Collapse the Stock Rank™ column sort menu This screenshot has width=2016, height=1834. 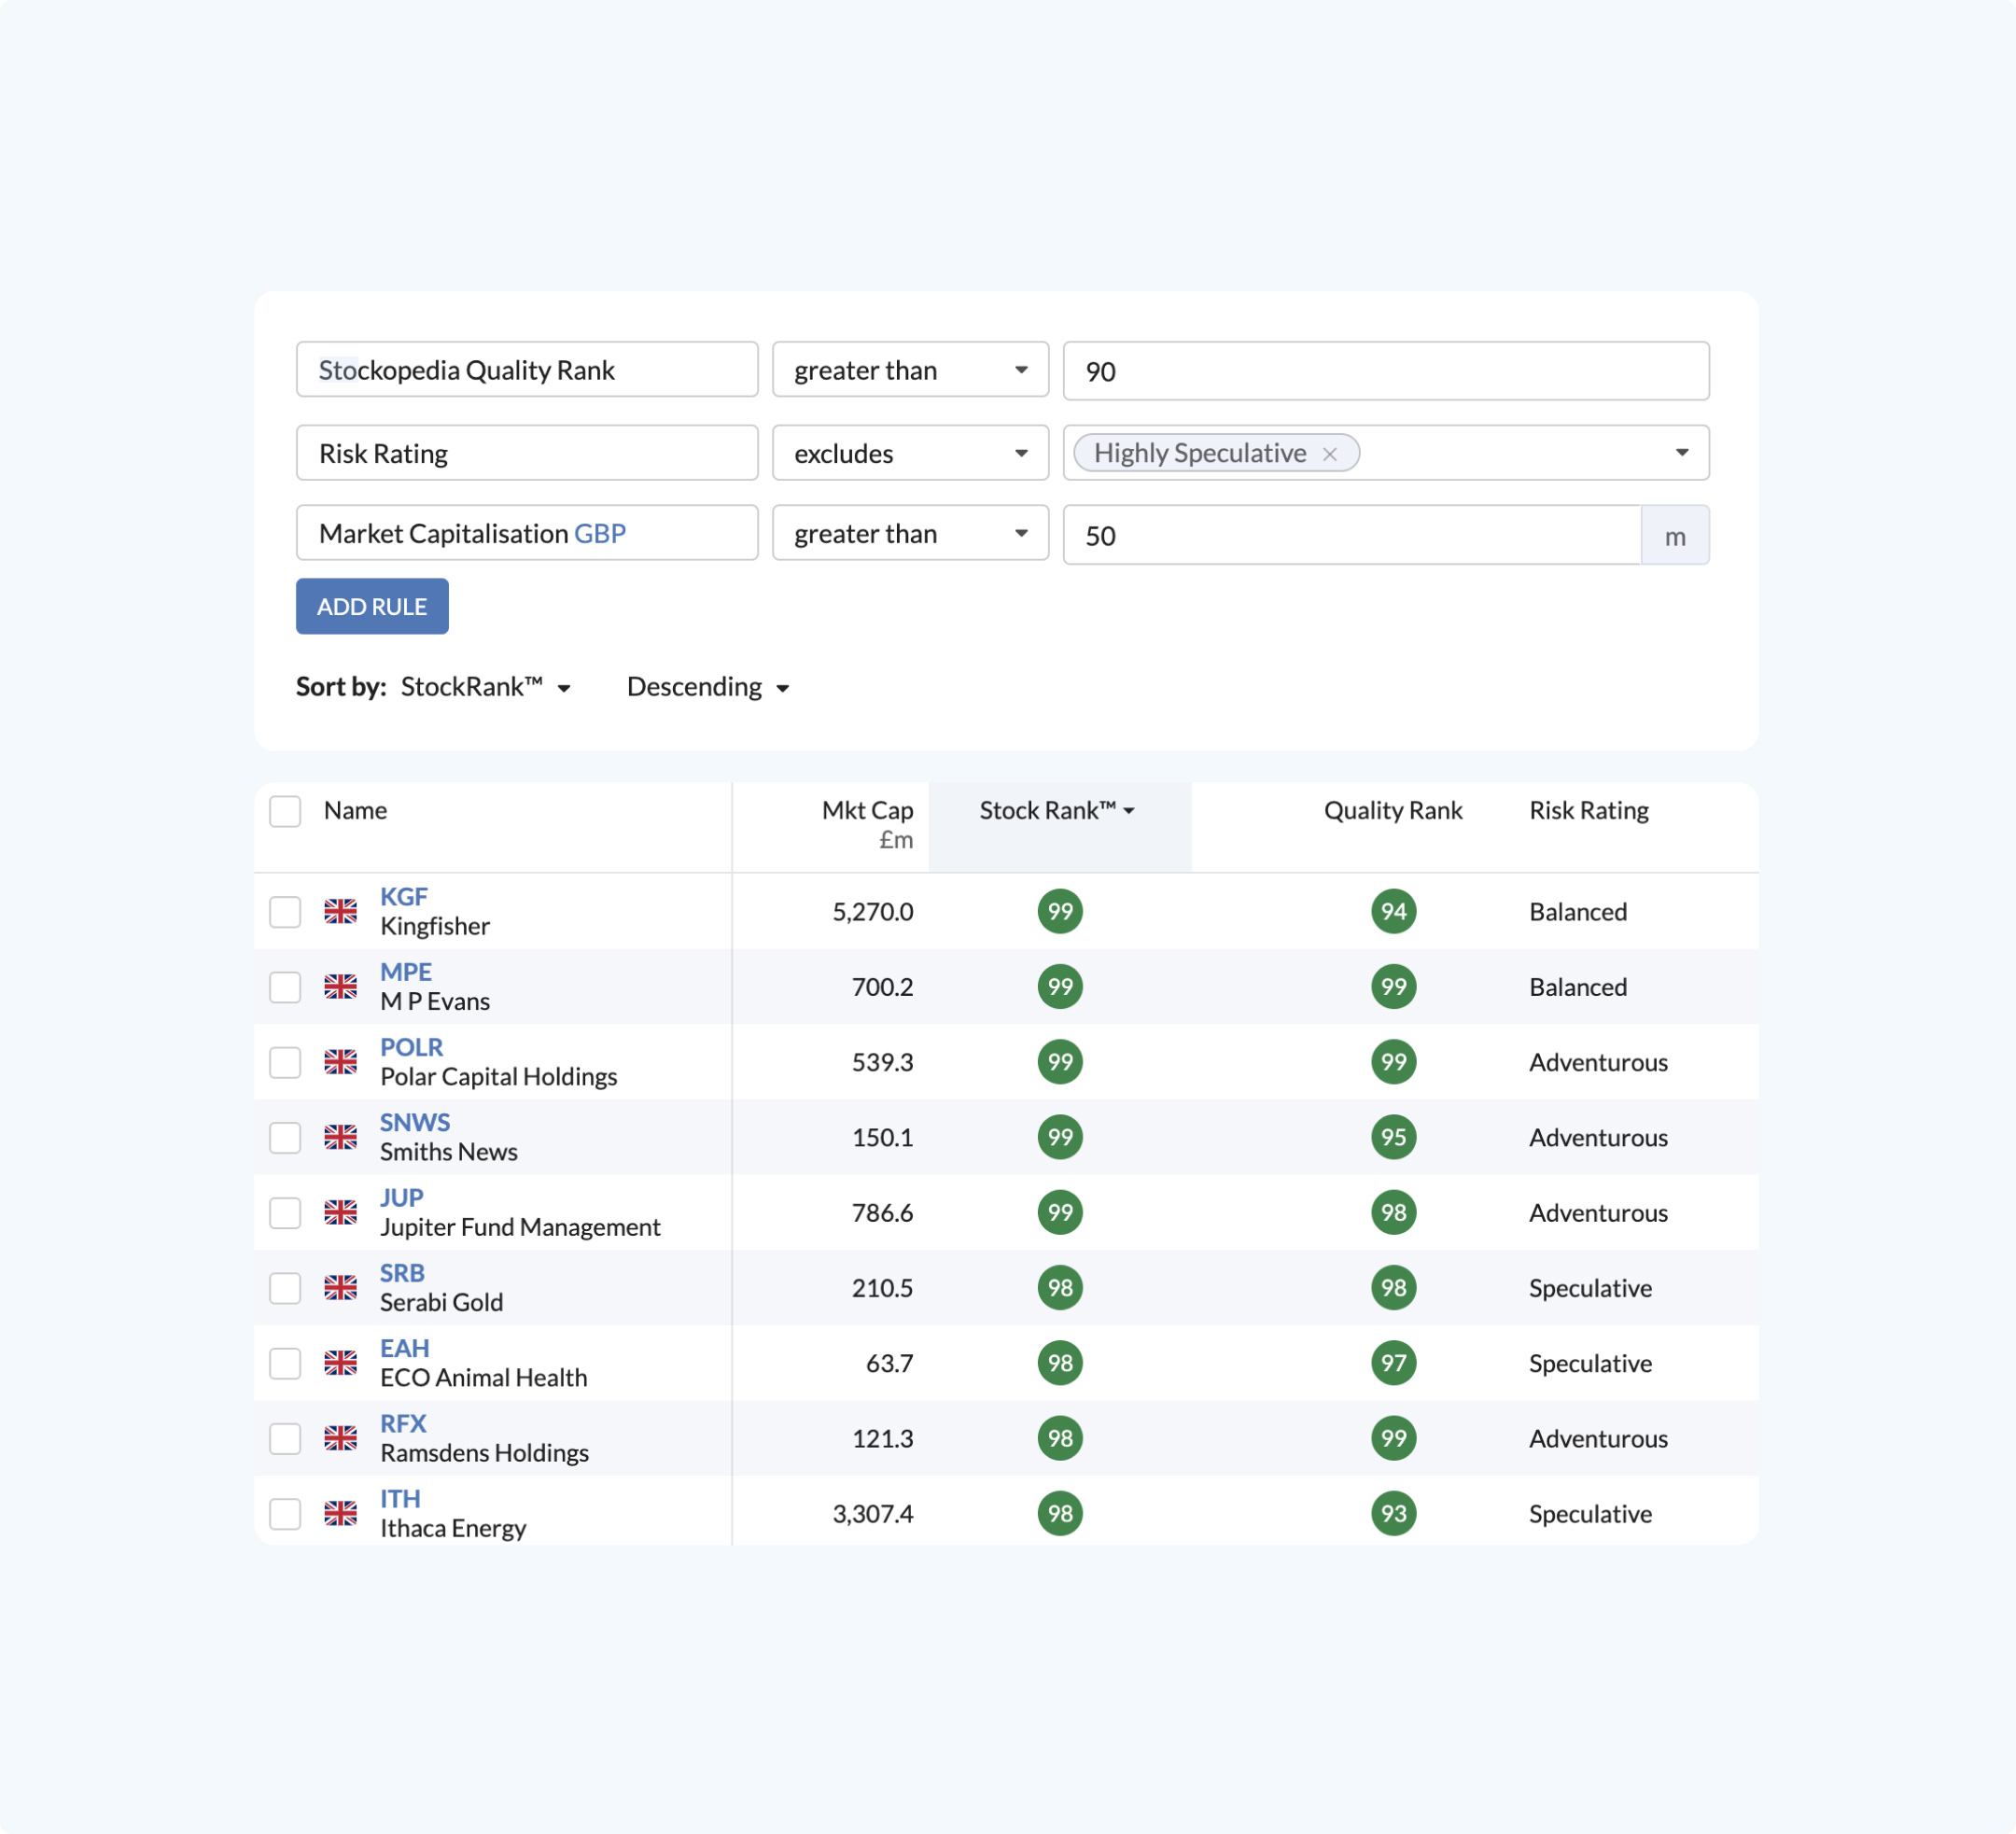(x=1057, y=811)
